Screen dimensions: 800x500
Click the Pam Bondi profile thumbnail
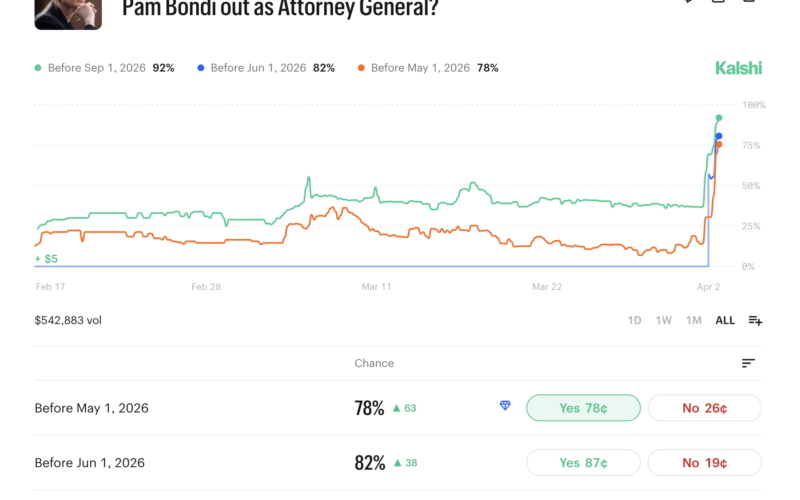(67, 12)
